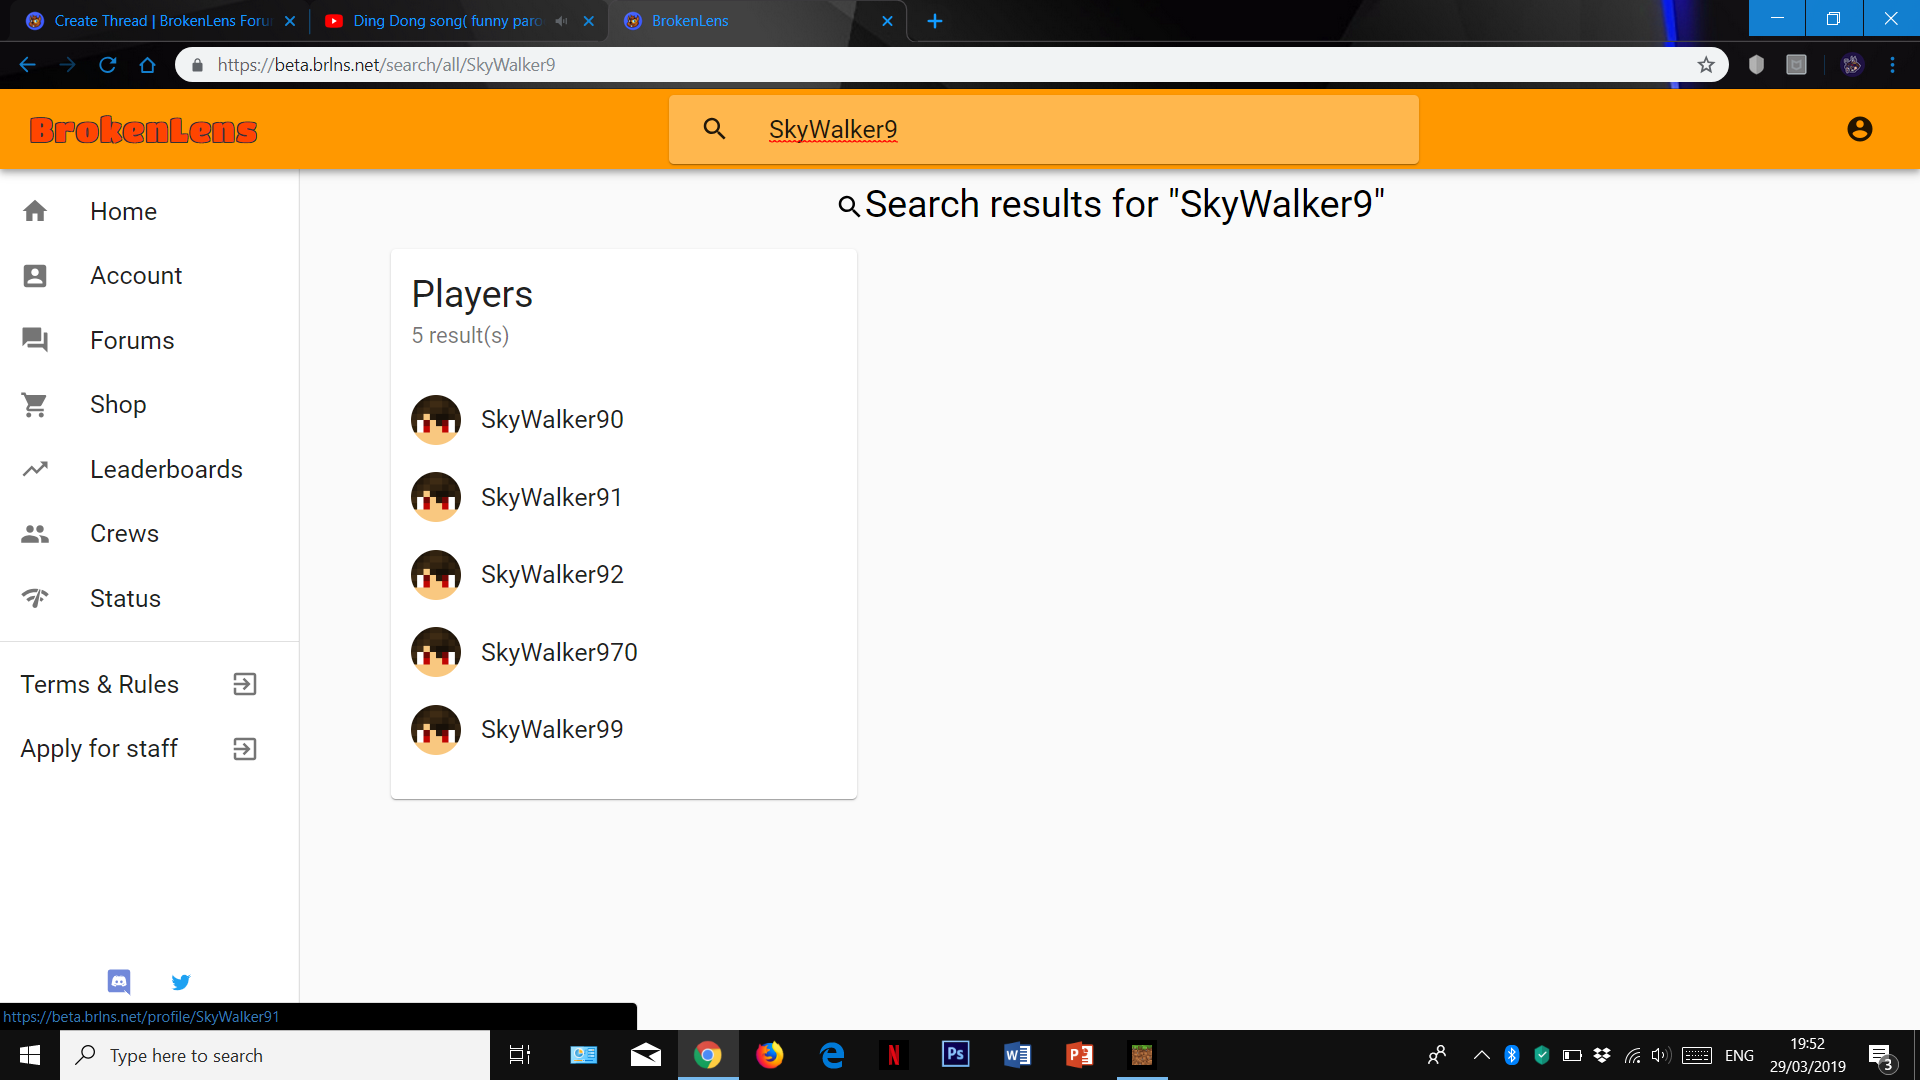Open the Discord icon link
1920x1080 pixels.
[119, 981]
